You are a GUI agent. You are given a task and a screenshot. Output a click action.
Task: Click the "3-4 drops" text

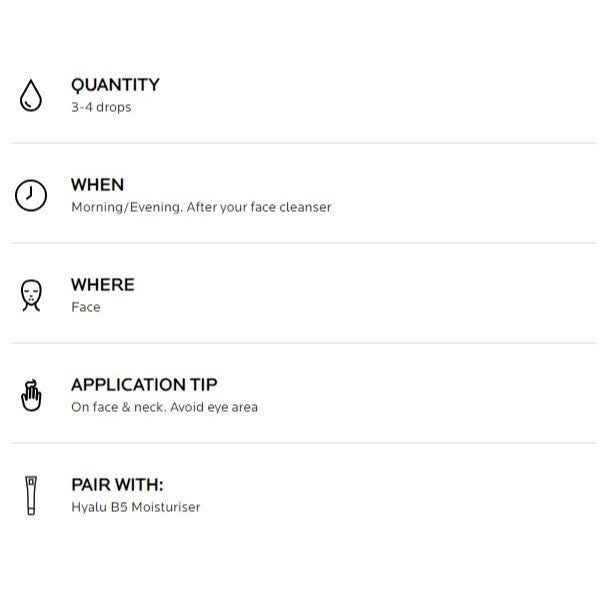tap(101, 107)
